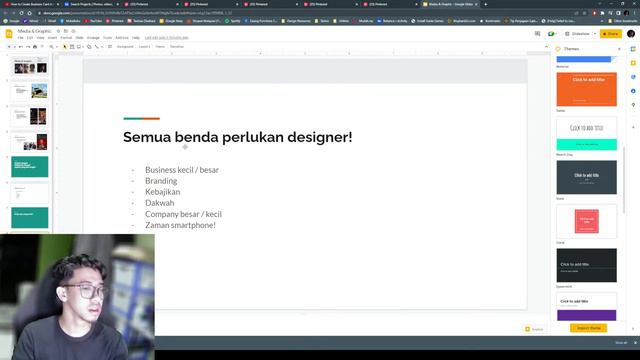
Task: Click the Slideshow button
Action: coord(577,34)
